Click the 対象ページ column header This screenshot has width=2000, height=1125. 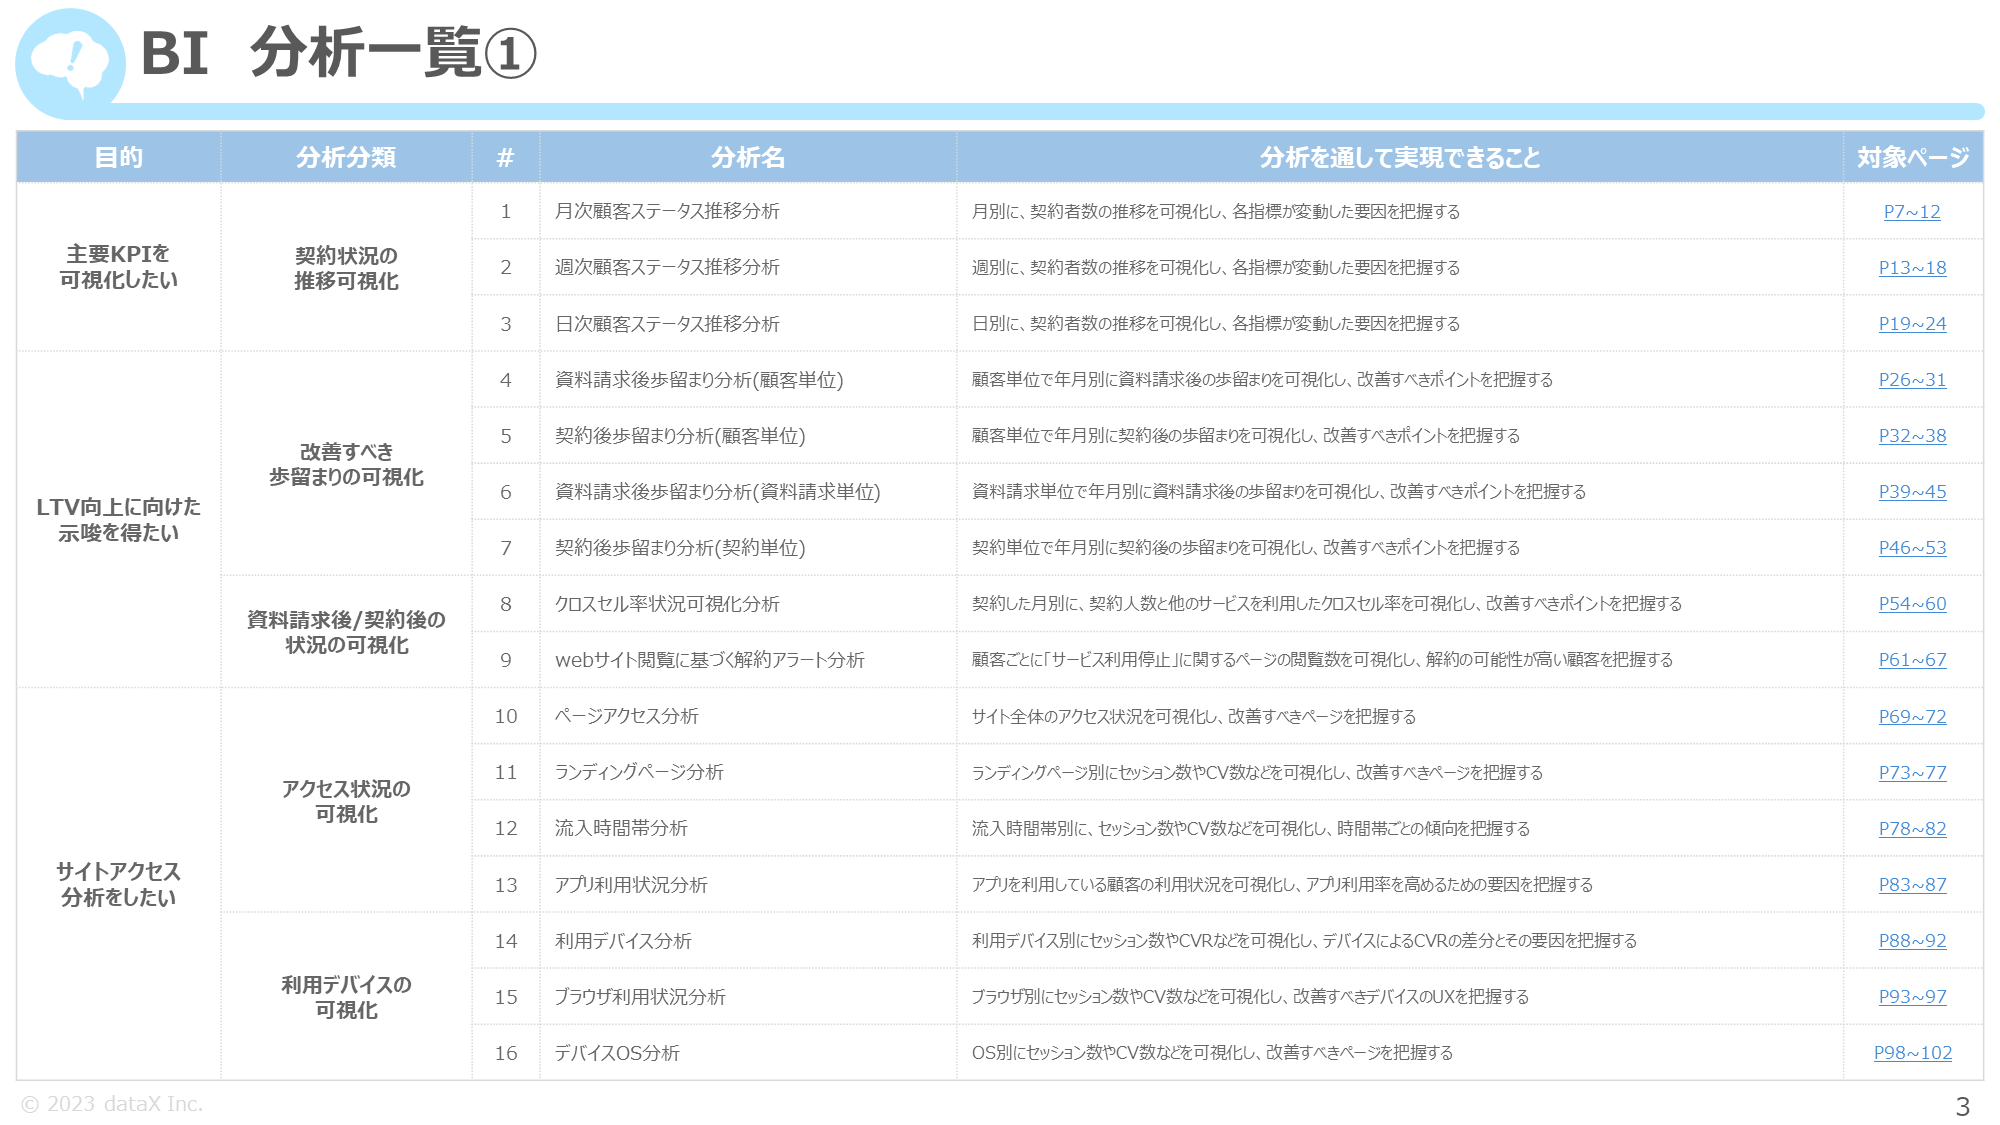1913,157
